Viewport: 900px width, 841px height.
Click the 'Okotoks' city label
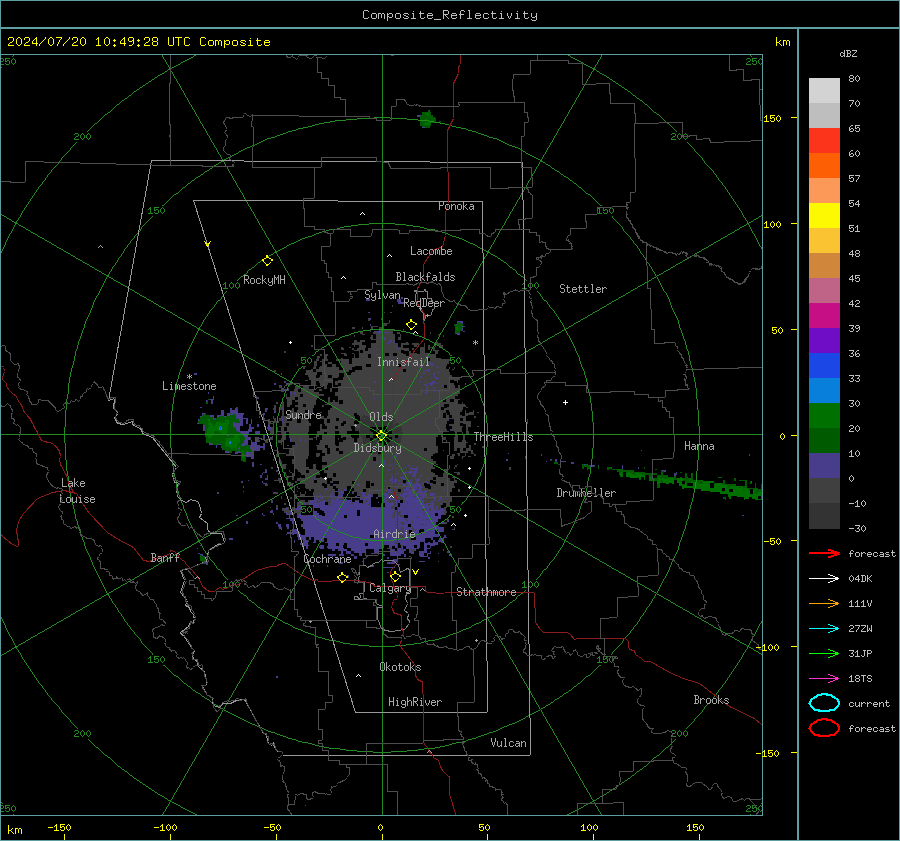pyautogui.click(x=400, y=667)
